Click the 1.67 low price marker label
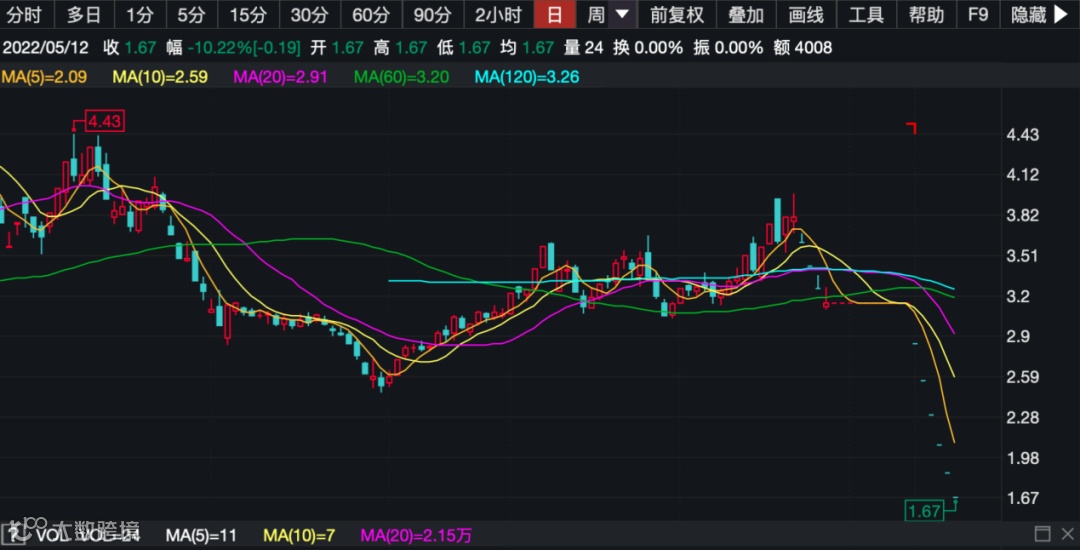 (x=924, y=511)
